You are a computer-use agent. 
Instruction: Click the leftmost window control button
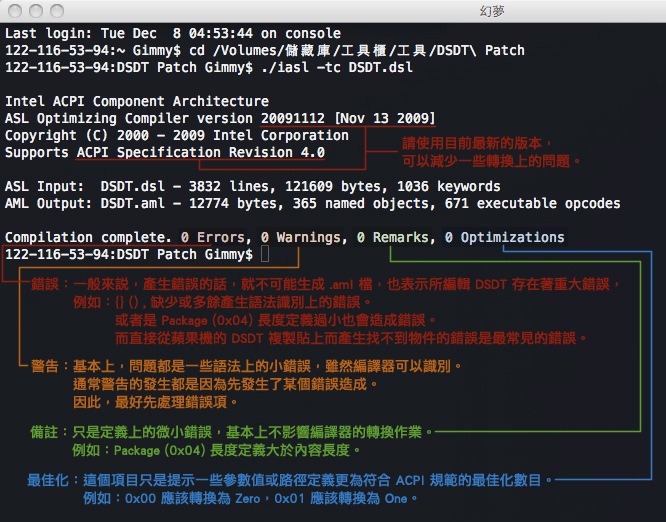tap(15, 11)
